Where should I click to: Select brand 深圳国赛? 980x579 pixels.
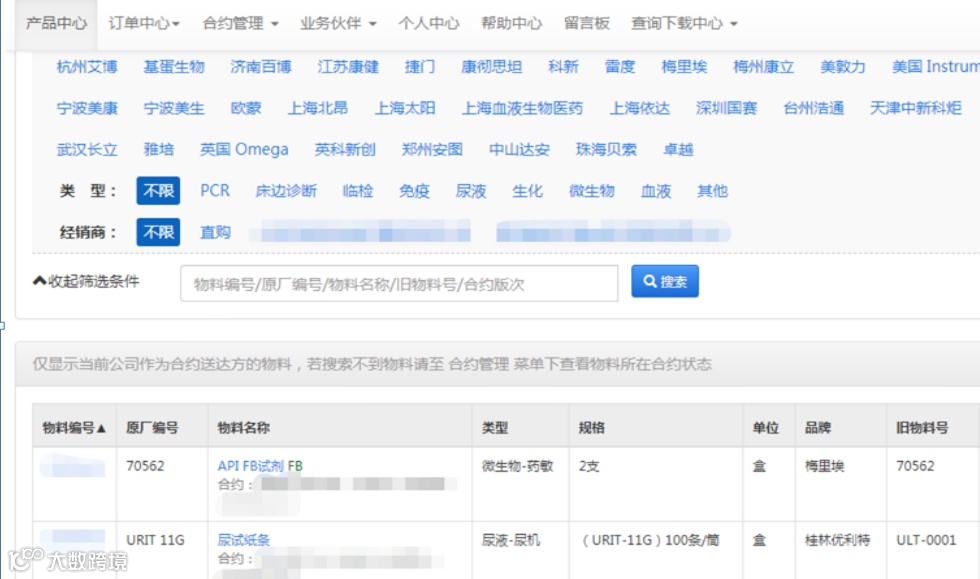[x=727, y=108]
